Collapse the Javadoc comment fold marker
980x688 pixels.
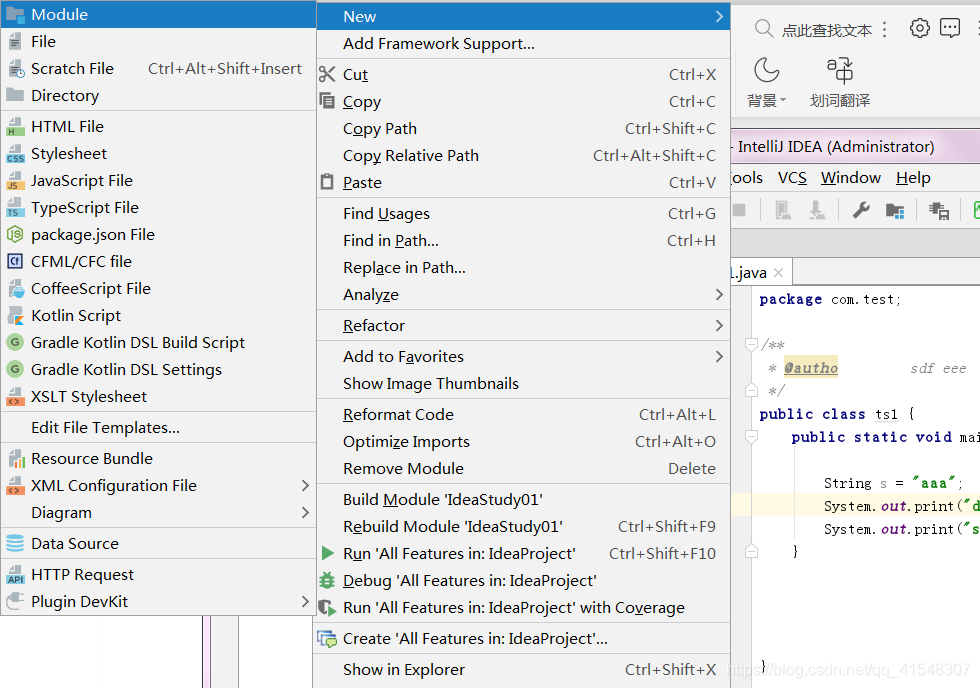[x=751, y=344]
